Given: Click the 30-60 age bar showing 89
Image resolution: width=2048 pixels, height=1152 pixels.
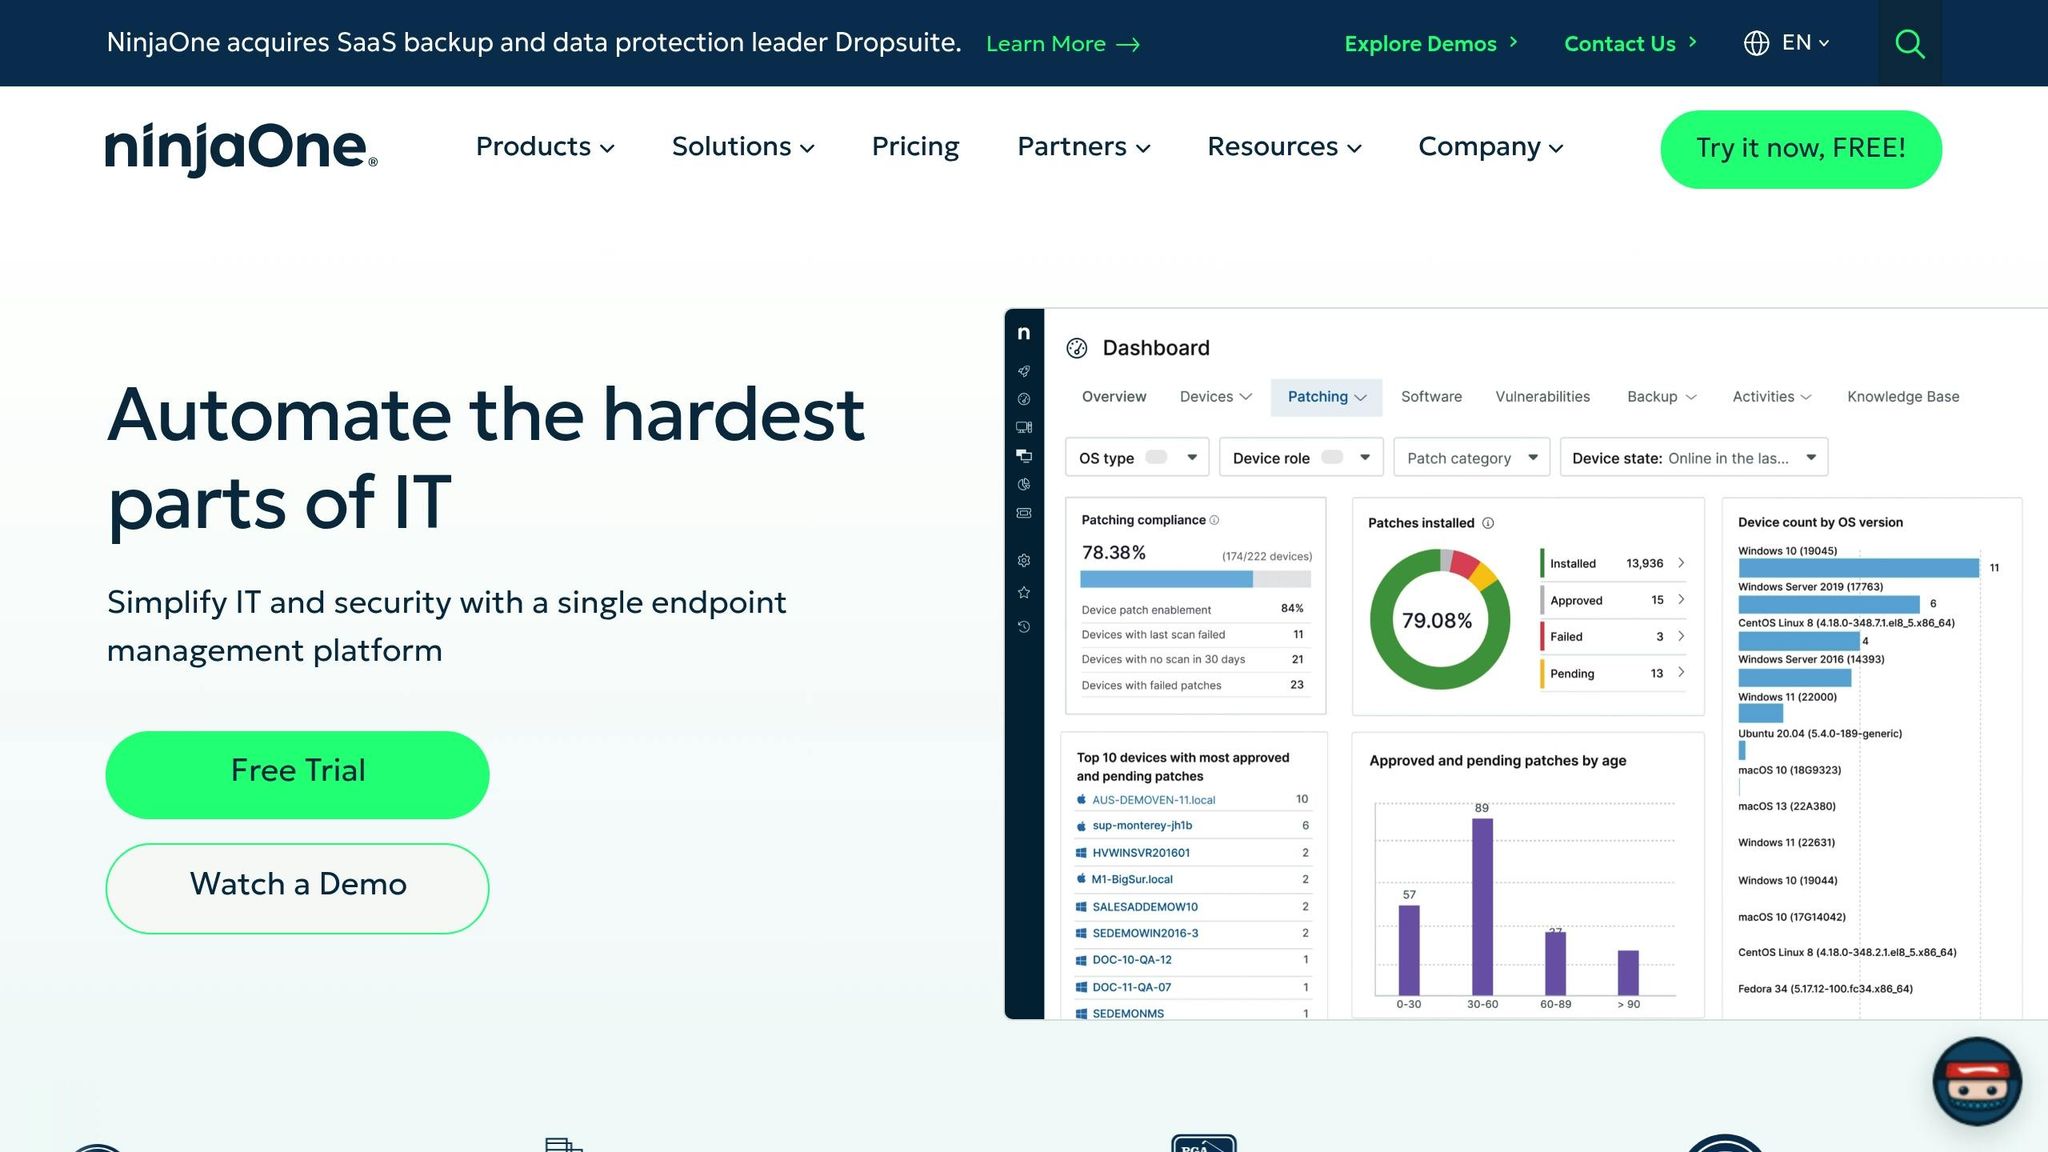Looking at the screenshot, I should [1482, 906].
